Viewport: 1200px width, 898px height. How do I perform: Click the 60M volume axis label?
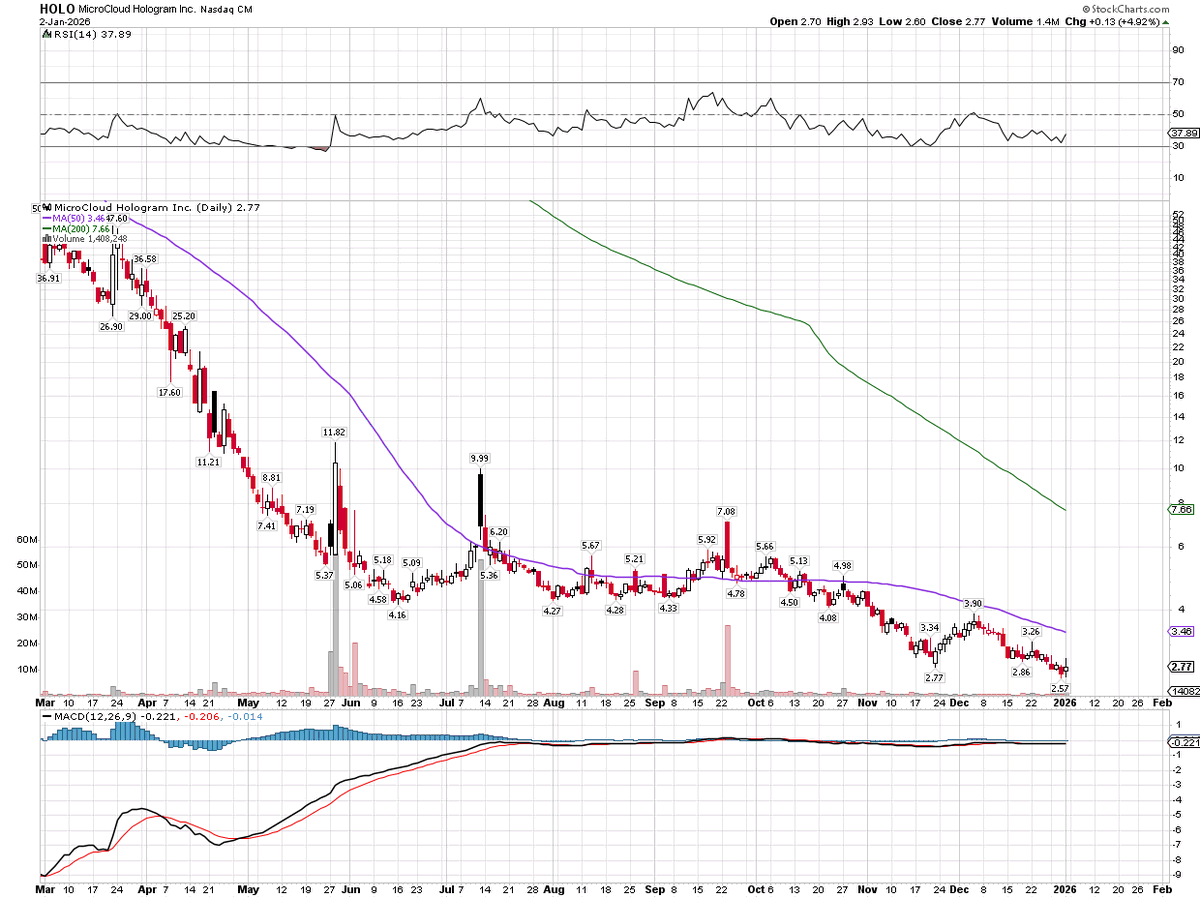[27, 539]
